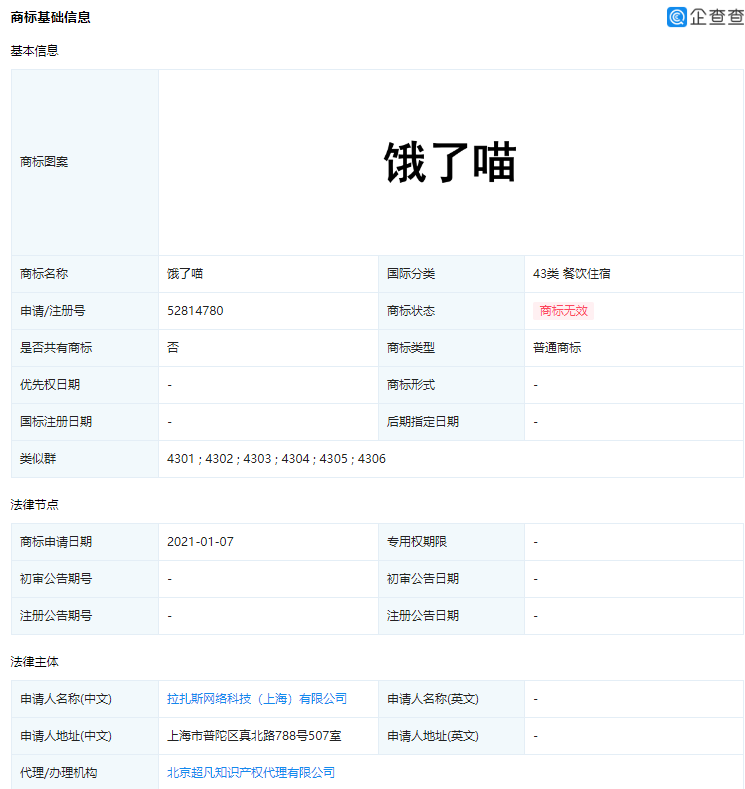The image size is (745, 789).
Task: Click the 基本信息 section title
Action: click(35, 50)
